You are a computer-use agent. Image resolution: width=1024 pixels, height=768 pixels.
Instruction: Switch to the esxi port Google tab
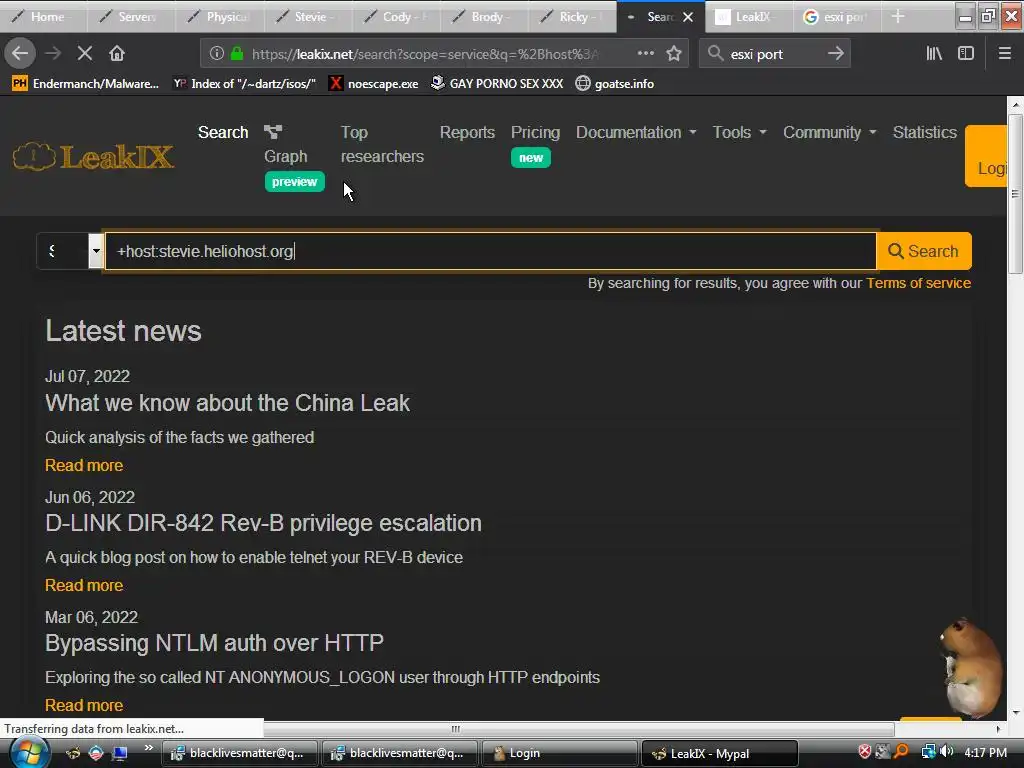pos(838,16)
